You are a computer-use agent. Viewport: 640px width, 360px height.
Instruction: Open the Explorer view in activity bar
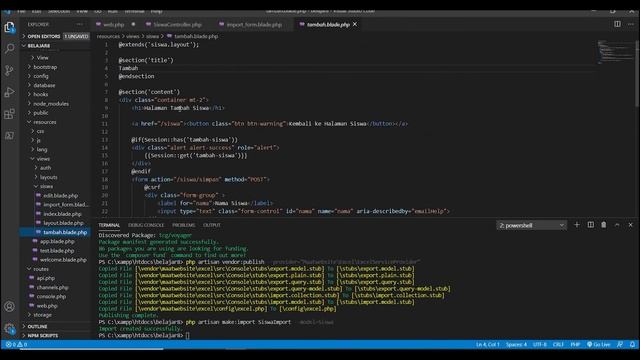[9, 27]
